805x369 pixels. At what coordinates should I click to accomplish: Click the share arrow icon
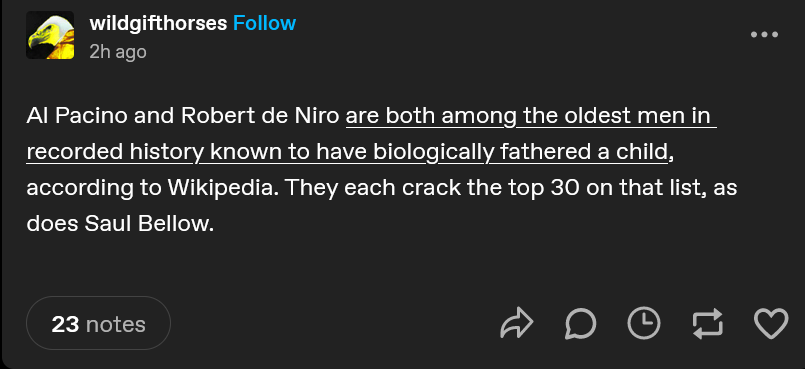[516, 323]
